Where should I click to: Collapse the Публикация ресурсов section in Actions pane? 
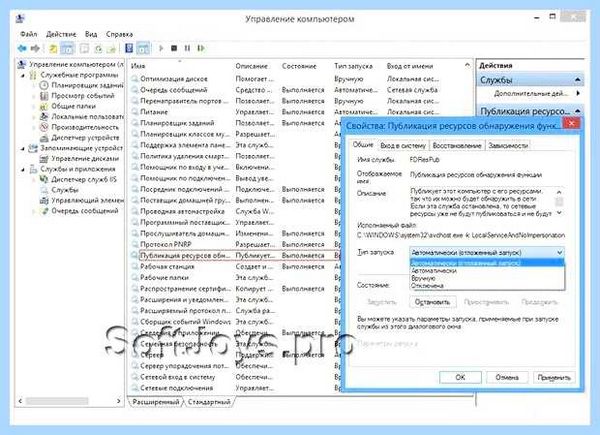tap(578, 111)
